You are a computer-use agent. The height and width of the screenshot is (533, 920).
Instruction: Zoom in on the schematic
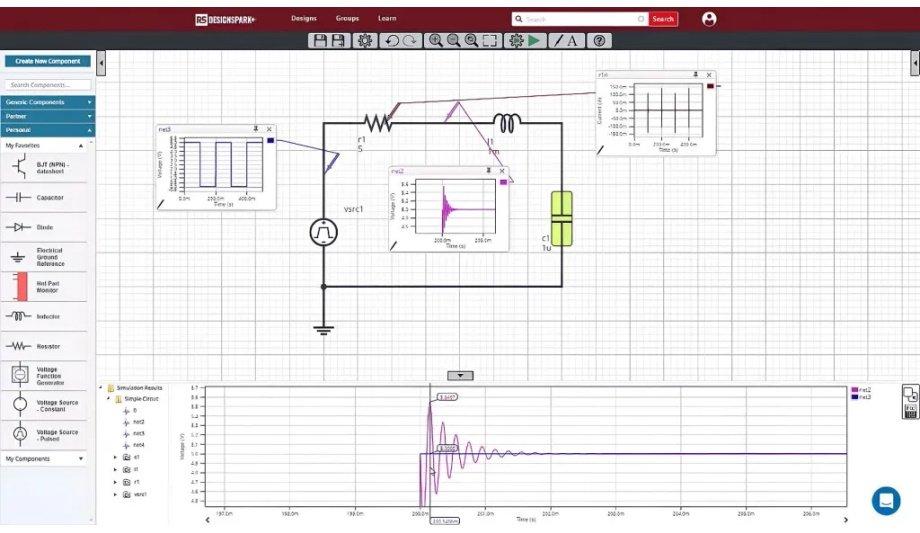click(435, 41)
